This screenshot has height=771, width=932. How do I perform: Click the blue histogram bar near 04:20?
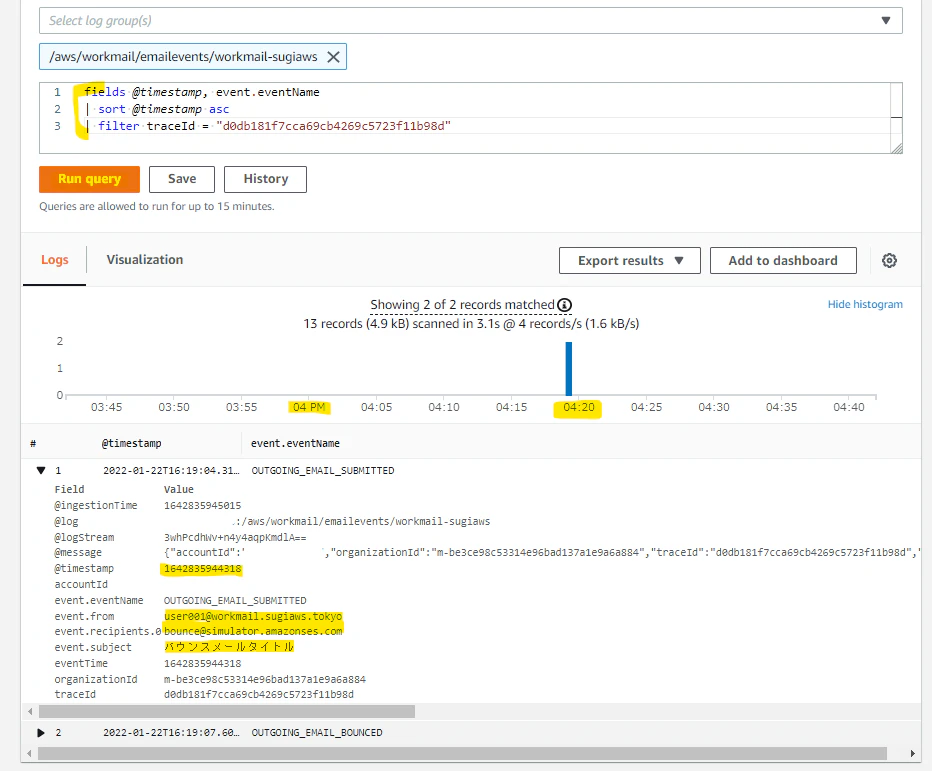pyautogui.click(x=569, y=369)
